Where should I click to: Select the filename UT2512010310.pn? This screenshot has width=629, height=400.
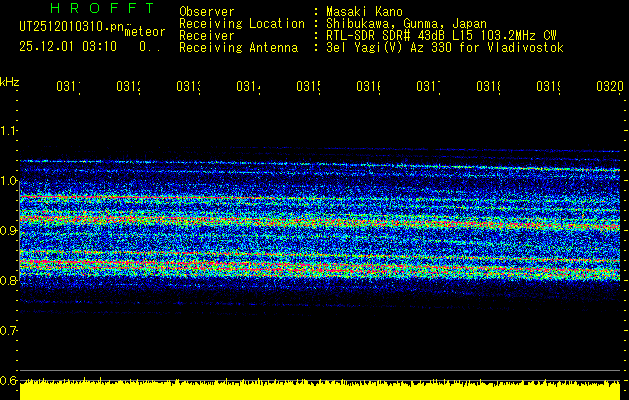click(71, 26)
